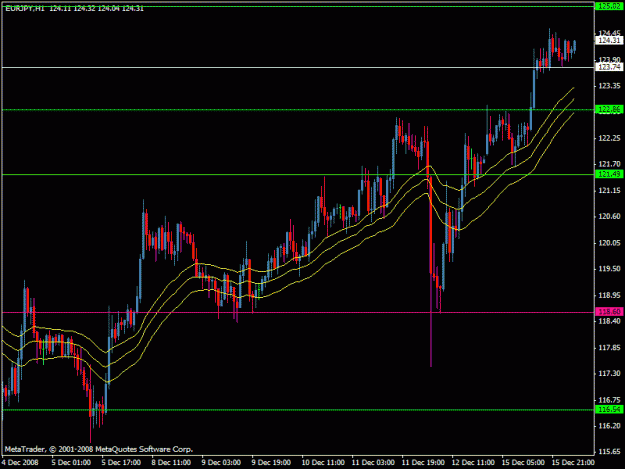625x469 pixels.
Task: Click the 116.20 price scale value
Action: point(609,426)
